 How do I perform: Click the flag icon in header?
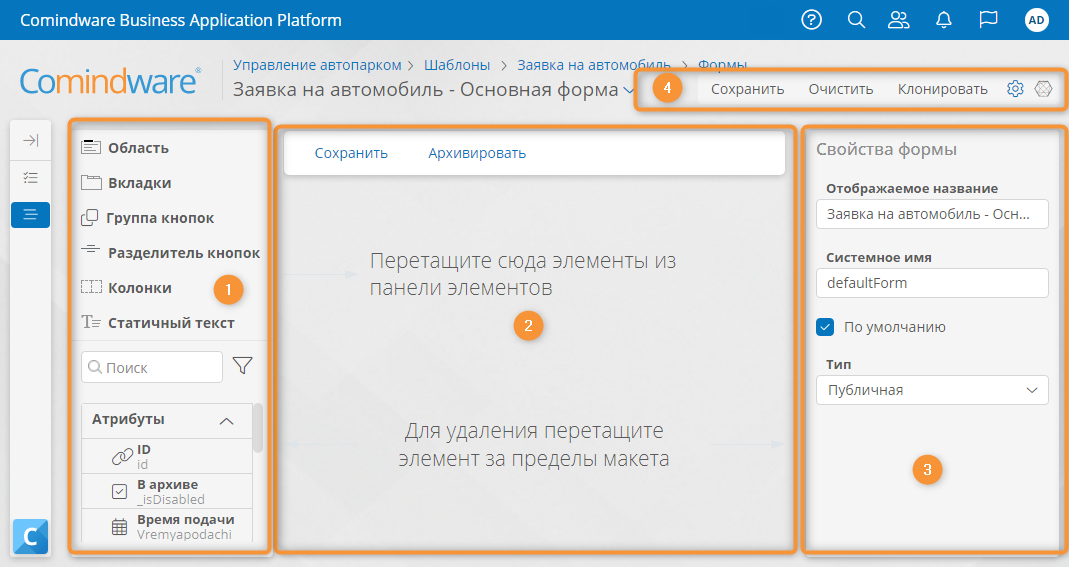coord(988,20)
